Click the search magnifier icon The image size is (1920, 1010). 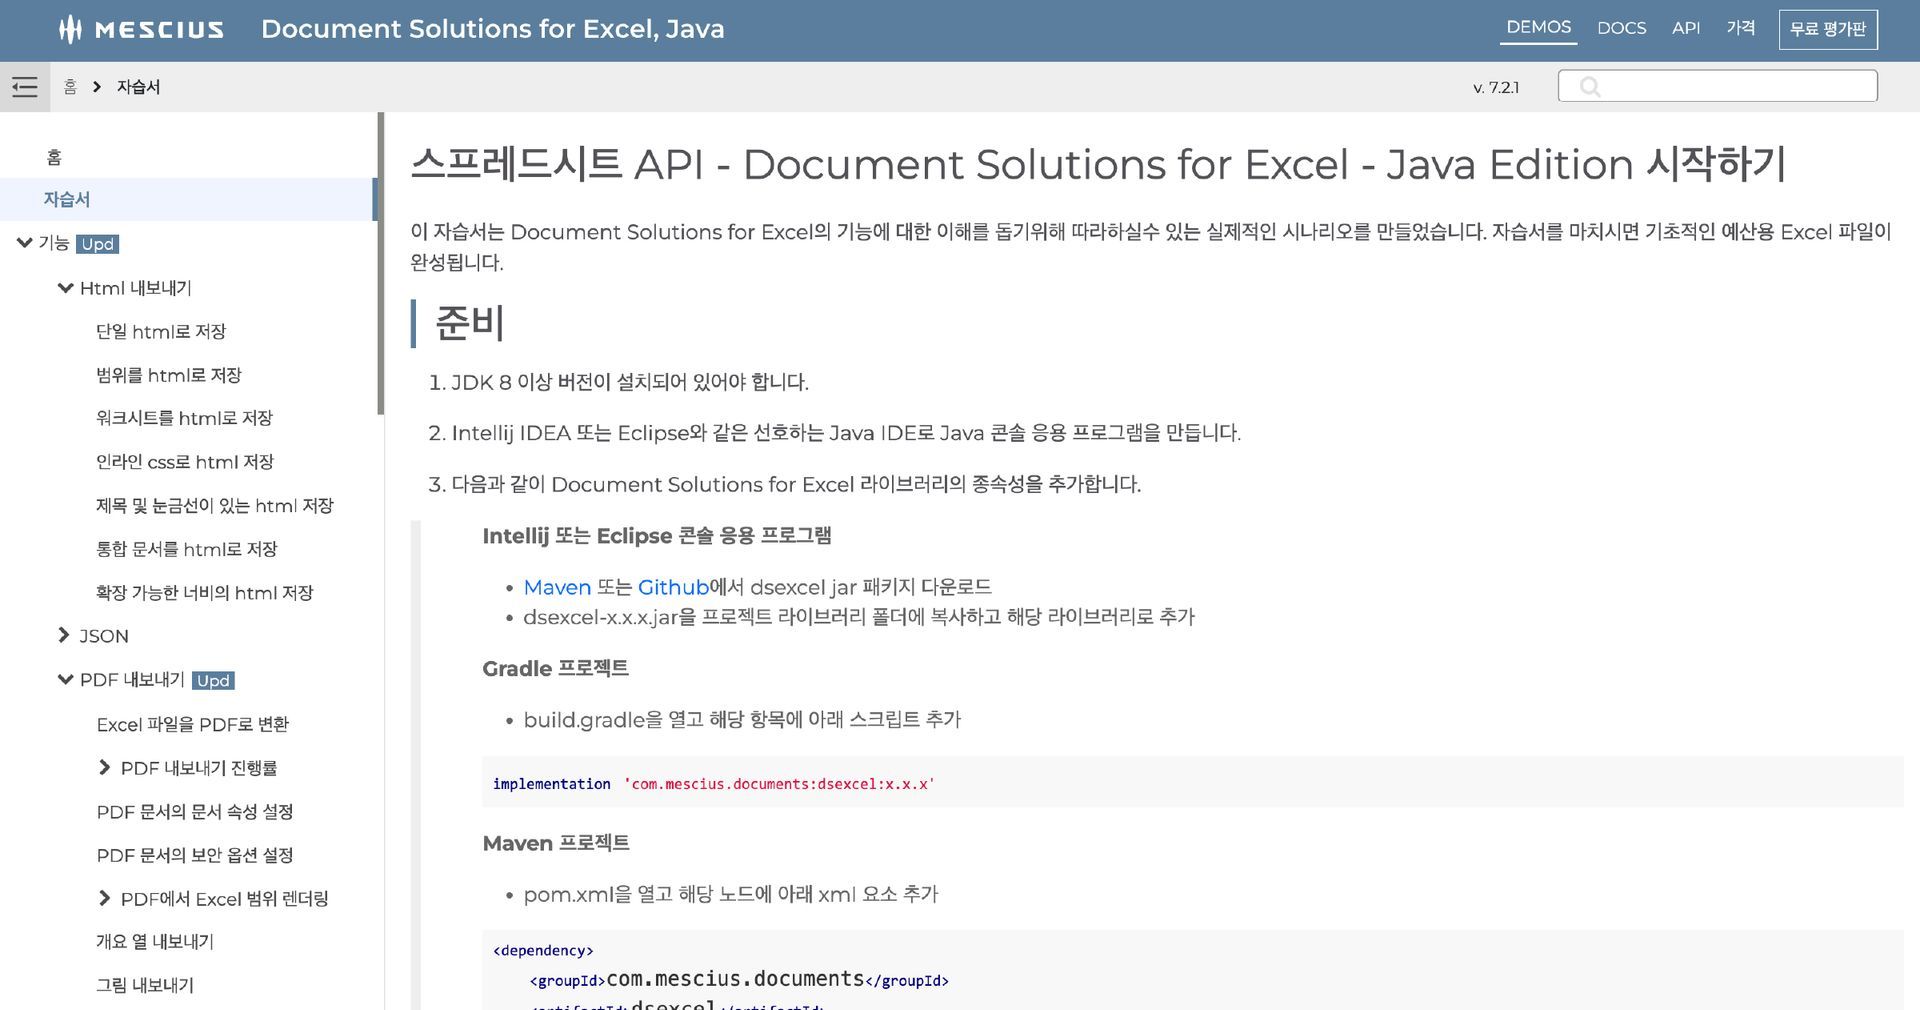[1590, 87]
